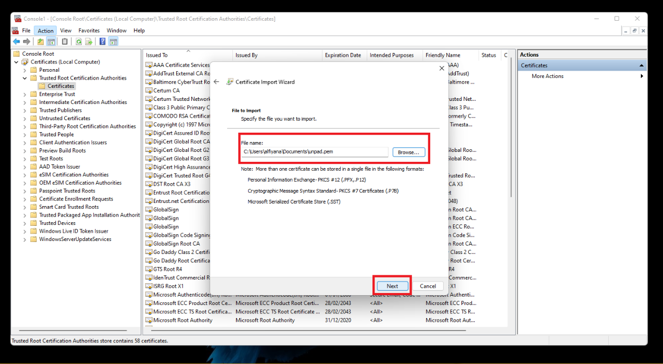Image resolution: width=663 pixels, height=364 pixels.
Task: Click the folder icon beside Test Roots
Action: coord(34,159)
